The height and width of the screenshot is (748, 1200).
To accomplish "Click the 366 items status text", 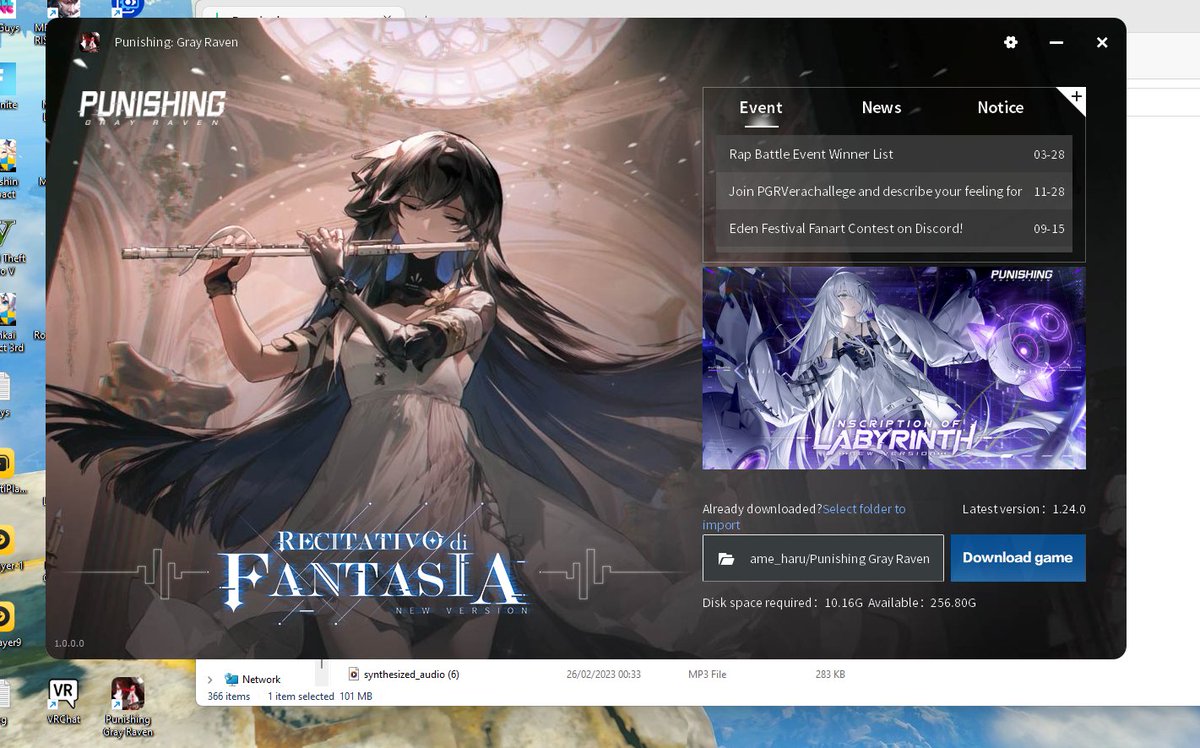I will coord(228,696).
